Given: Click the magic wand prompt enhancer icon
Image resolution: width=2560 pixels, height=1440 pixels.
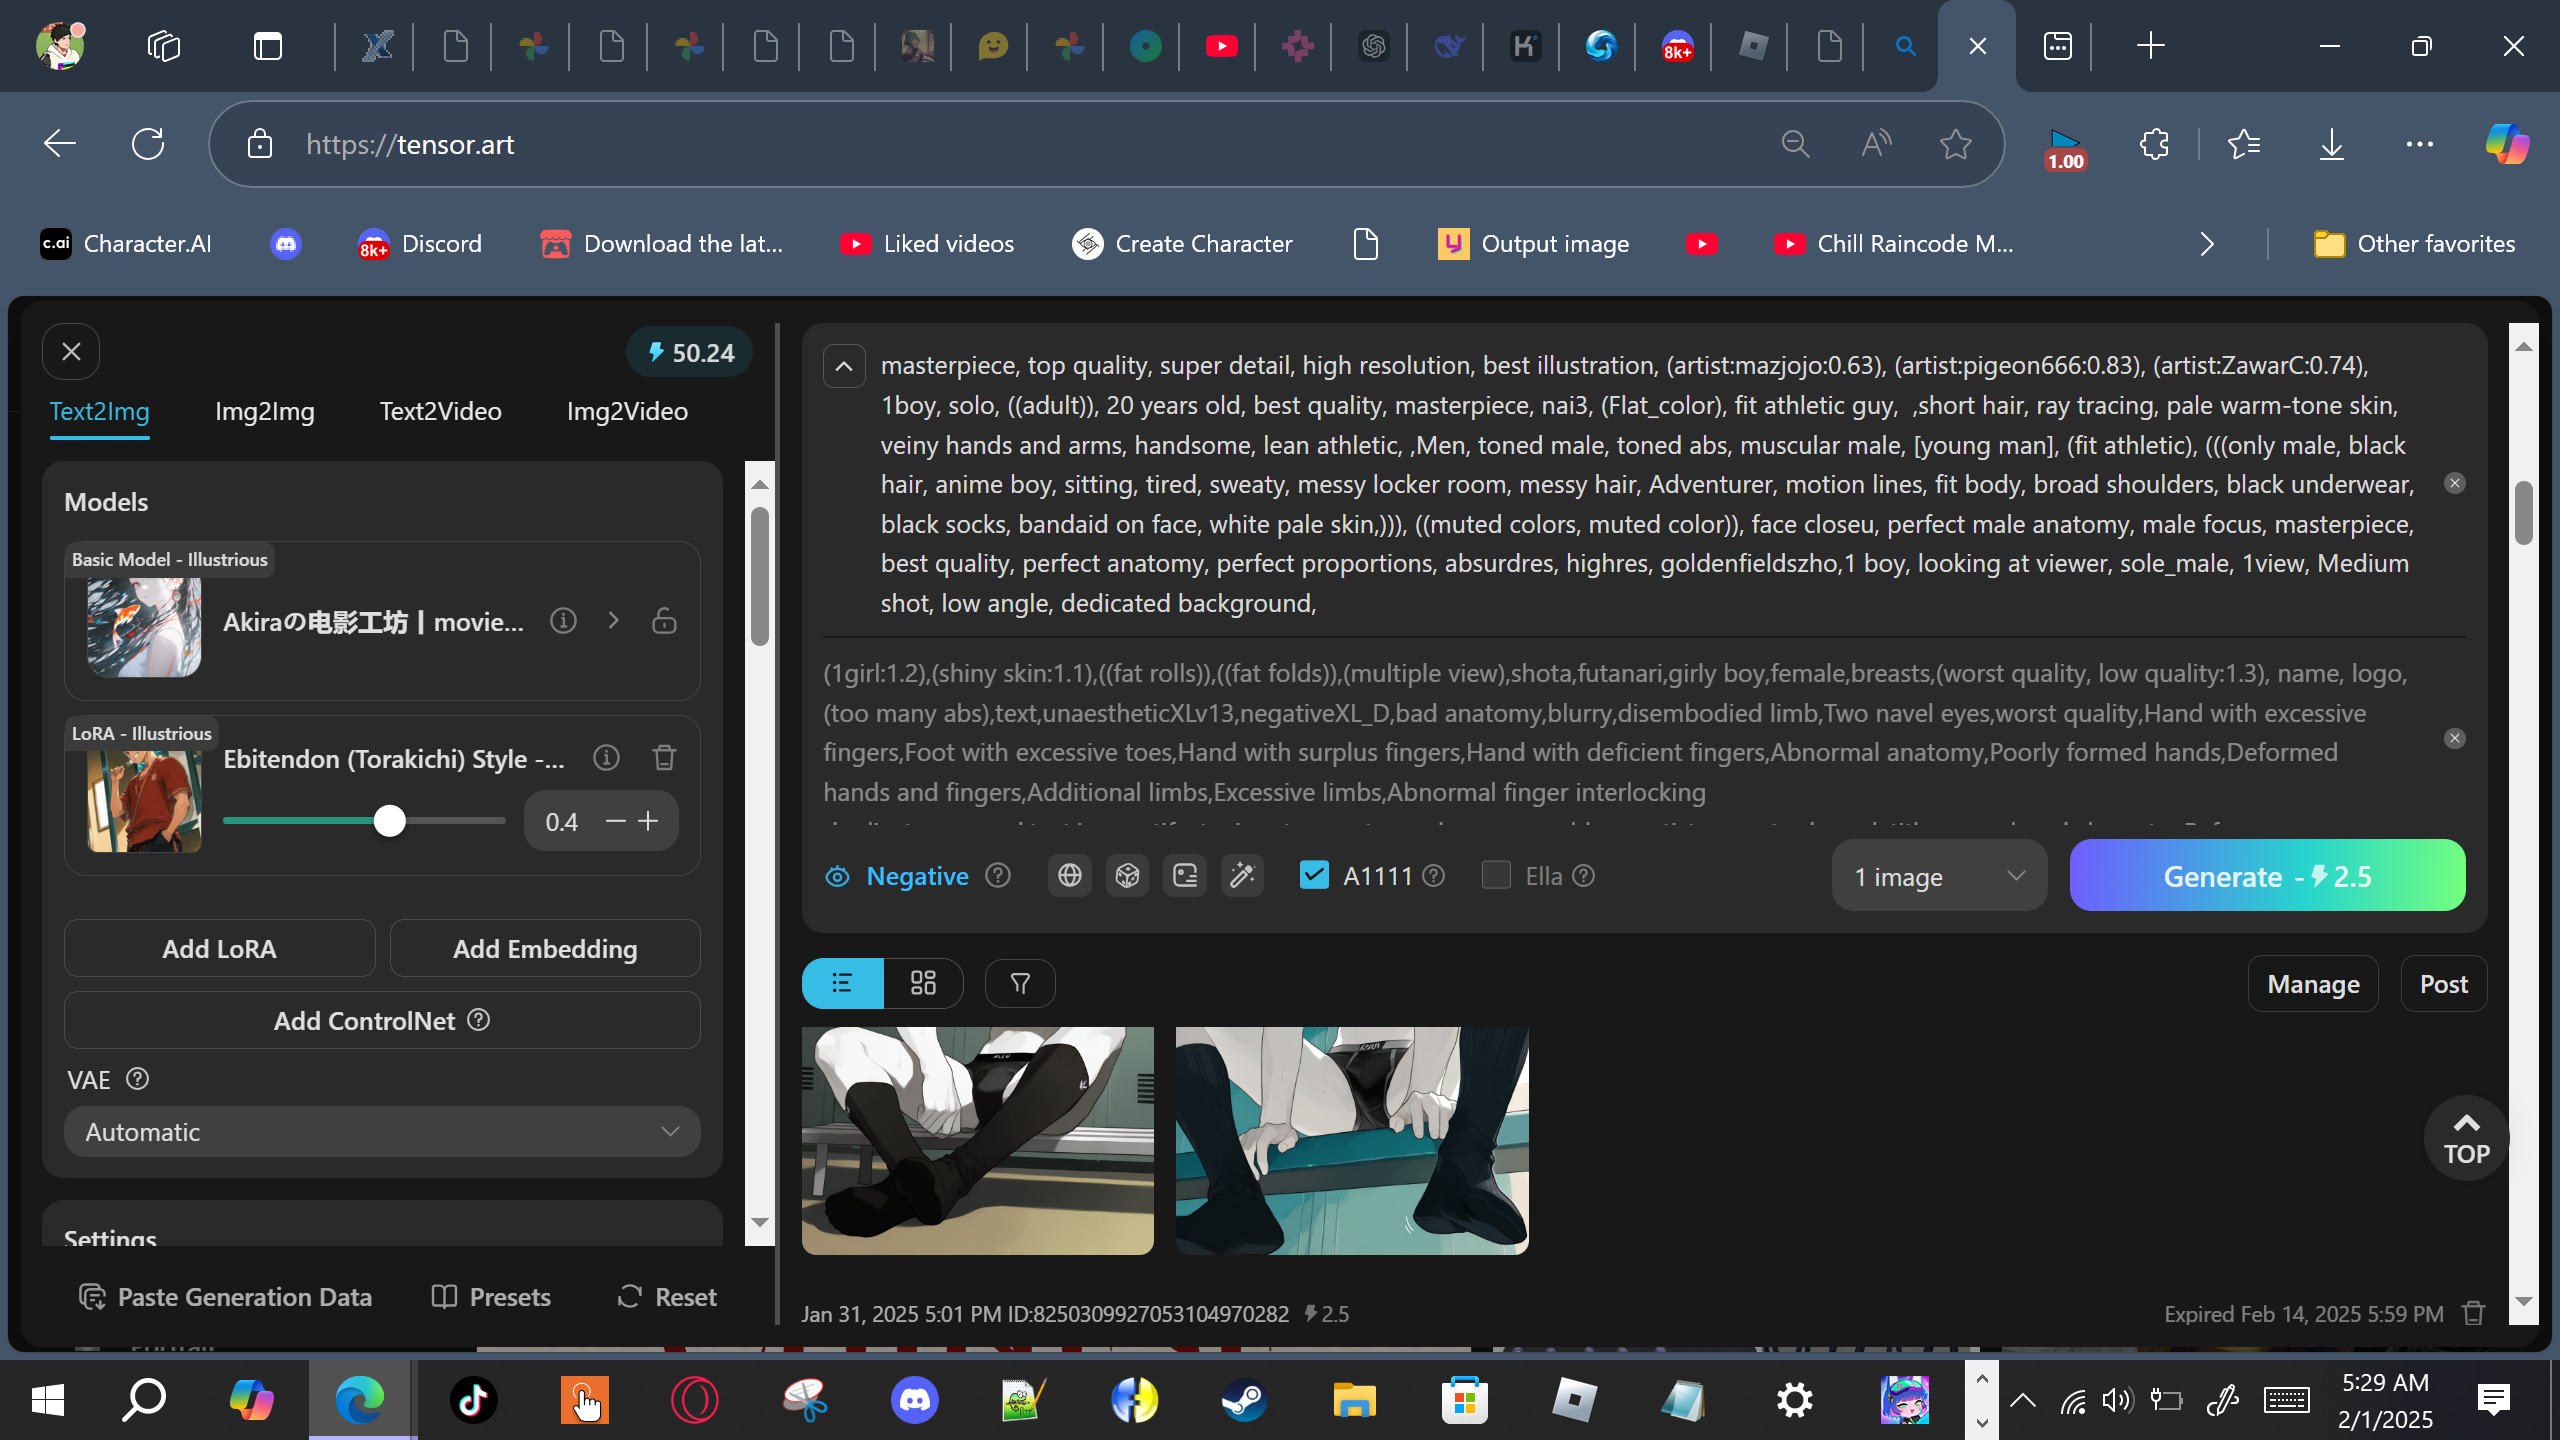Looking at the screenshot, I should coord(1242,876).
